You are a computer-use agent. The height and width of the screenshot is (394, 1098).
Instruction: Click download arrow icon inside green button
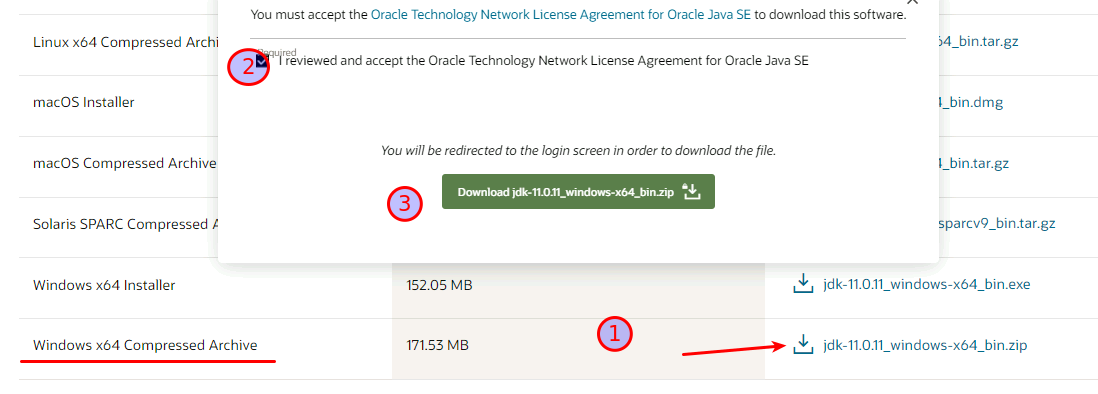pos(691,191)
